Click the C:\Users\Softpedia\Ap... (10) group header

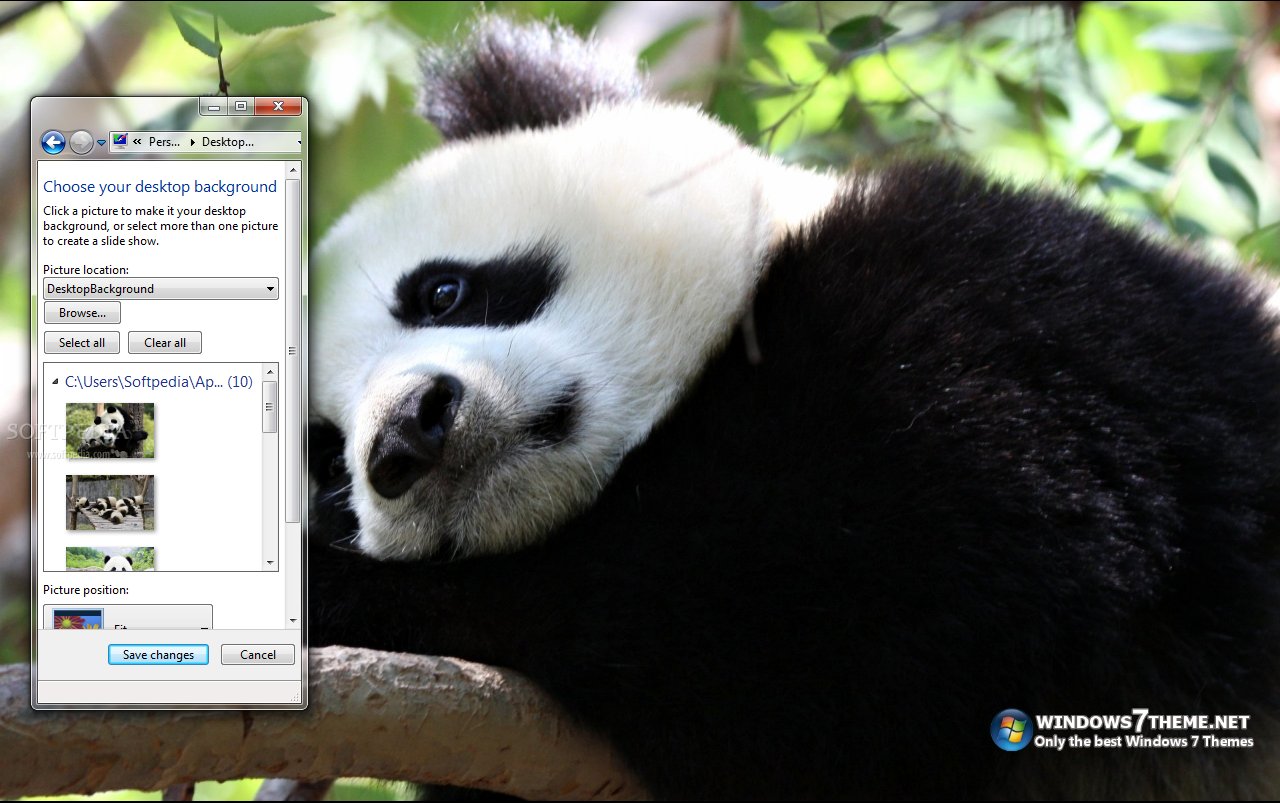tap(158, 382)
